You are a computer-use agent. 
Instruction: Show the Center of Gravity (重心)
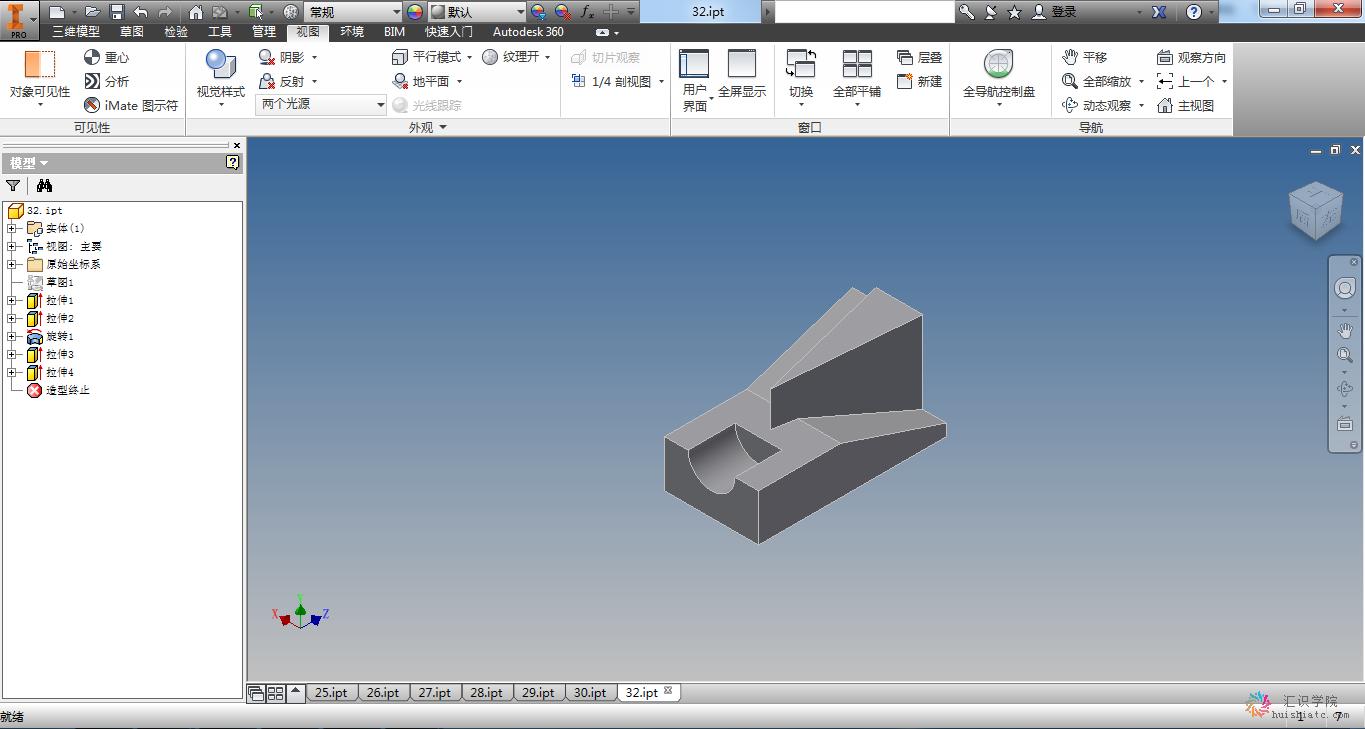coord(106,58)
